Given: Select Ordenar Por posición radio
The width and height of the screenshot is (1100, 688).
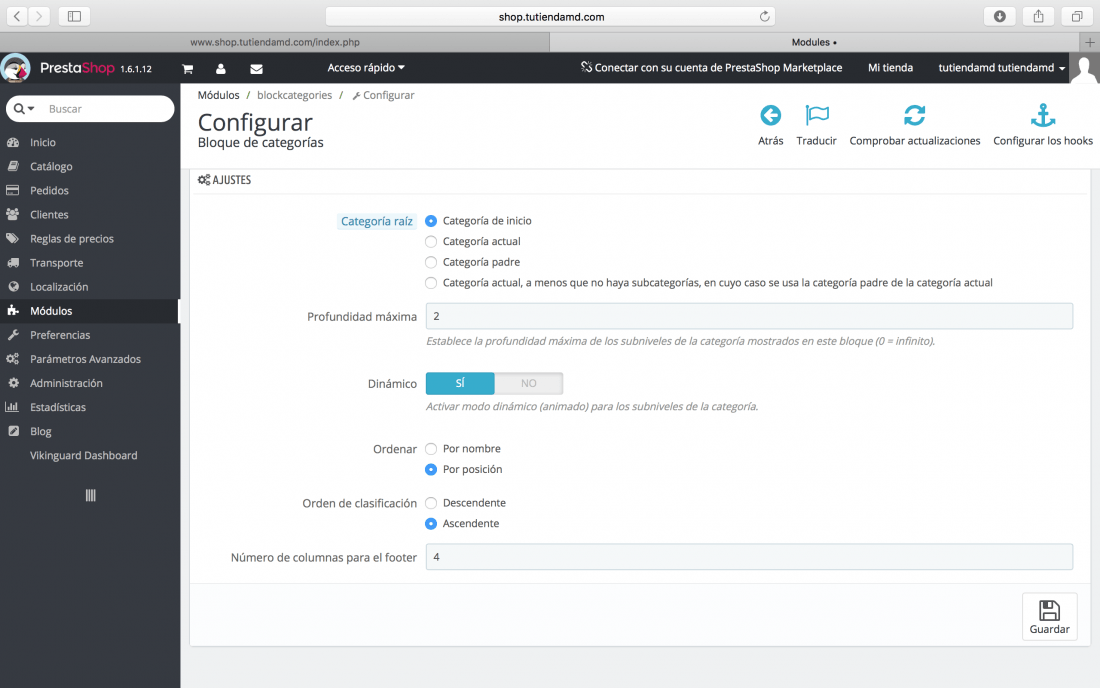Looking at the screenshot, I should tap(431, 469).
